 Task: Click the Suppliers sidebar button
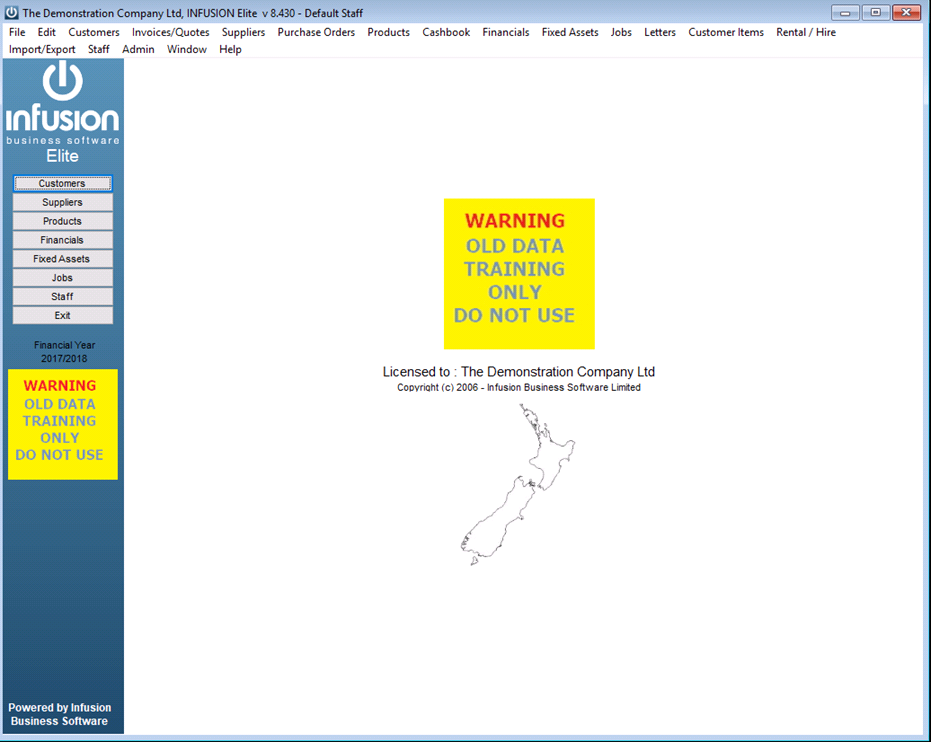(62, 202)
